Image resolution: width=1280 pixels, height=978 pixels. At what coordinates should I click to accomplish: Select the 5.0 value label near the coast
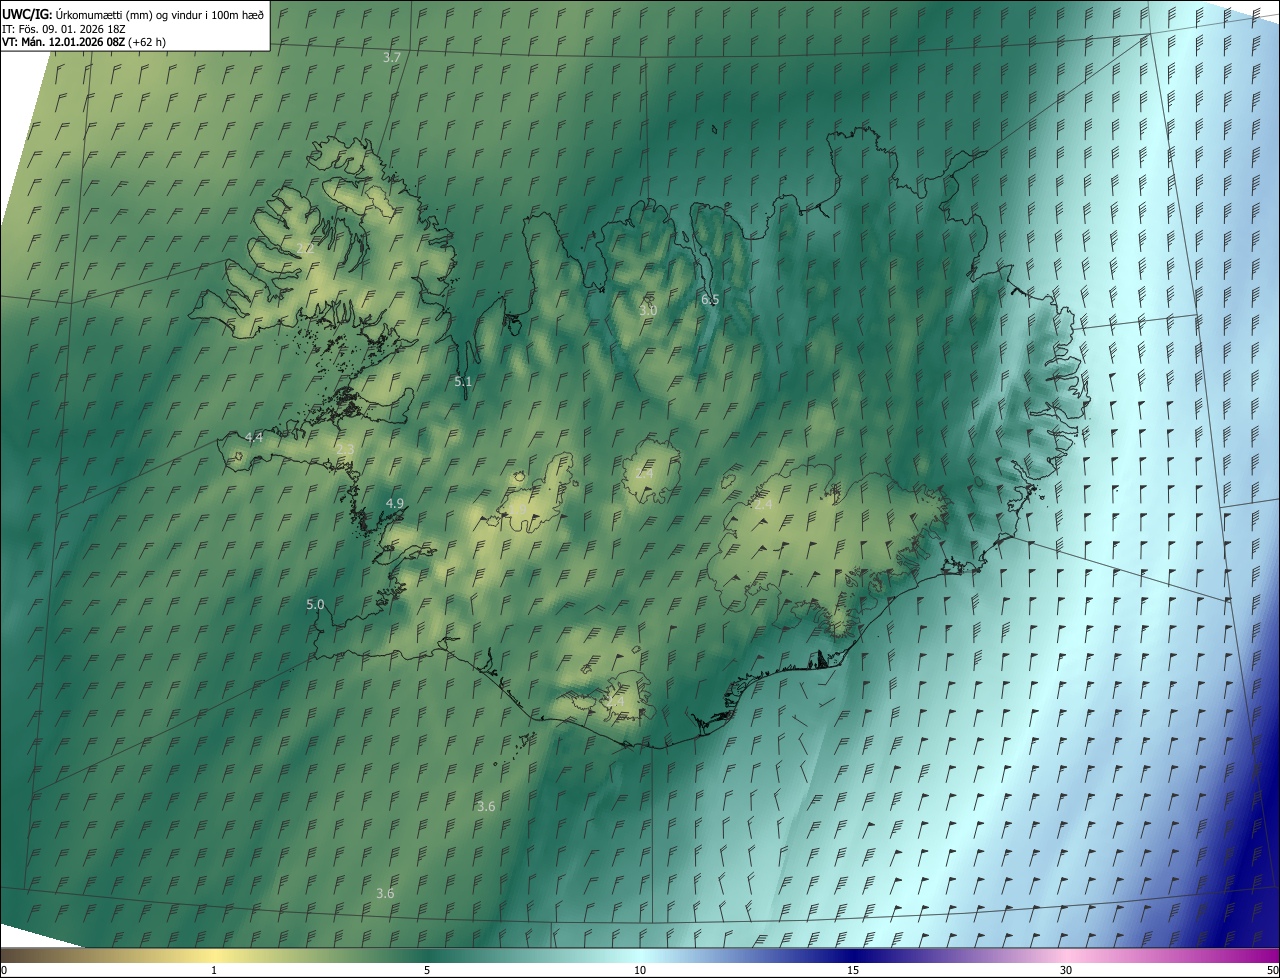(315, 604)
